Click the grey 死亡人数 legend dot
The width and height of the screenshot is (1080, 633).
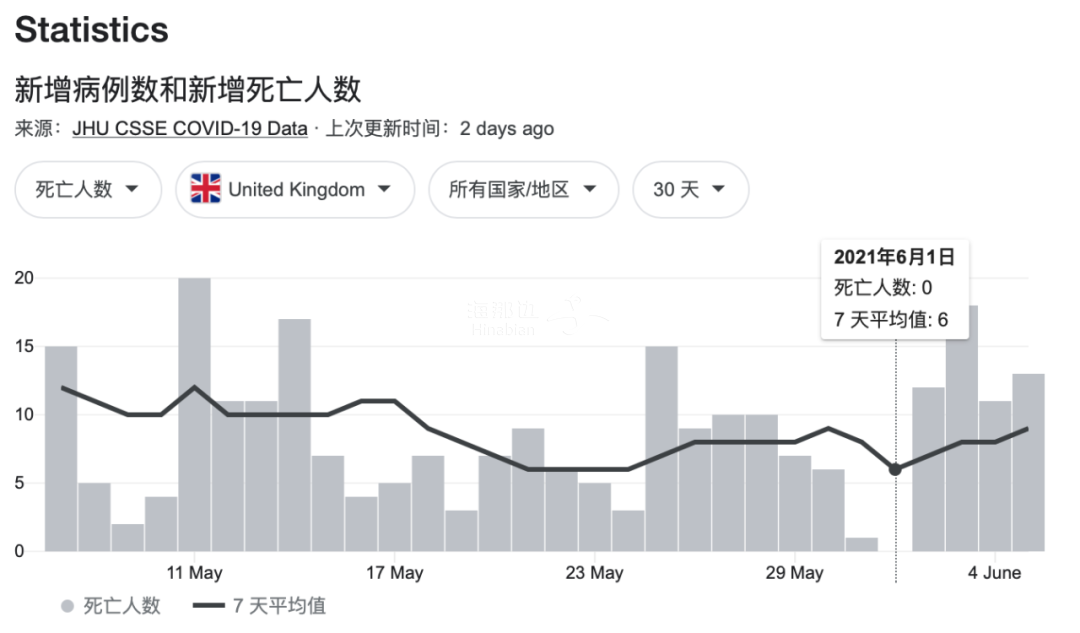67,606
